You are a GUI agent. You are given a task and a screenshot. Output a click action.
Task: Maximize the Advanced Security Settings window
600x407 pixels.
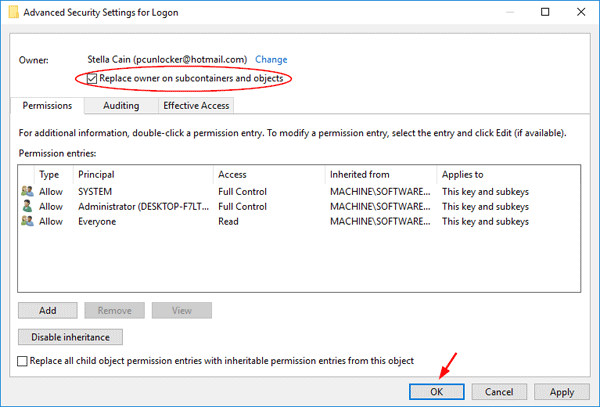[544, 12]
